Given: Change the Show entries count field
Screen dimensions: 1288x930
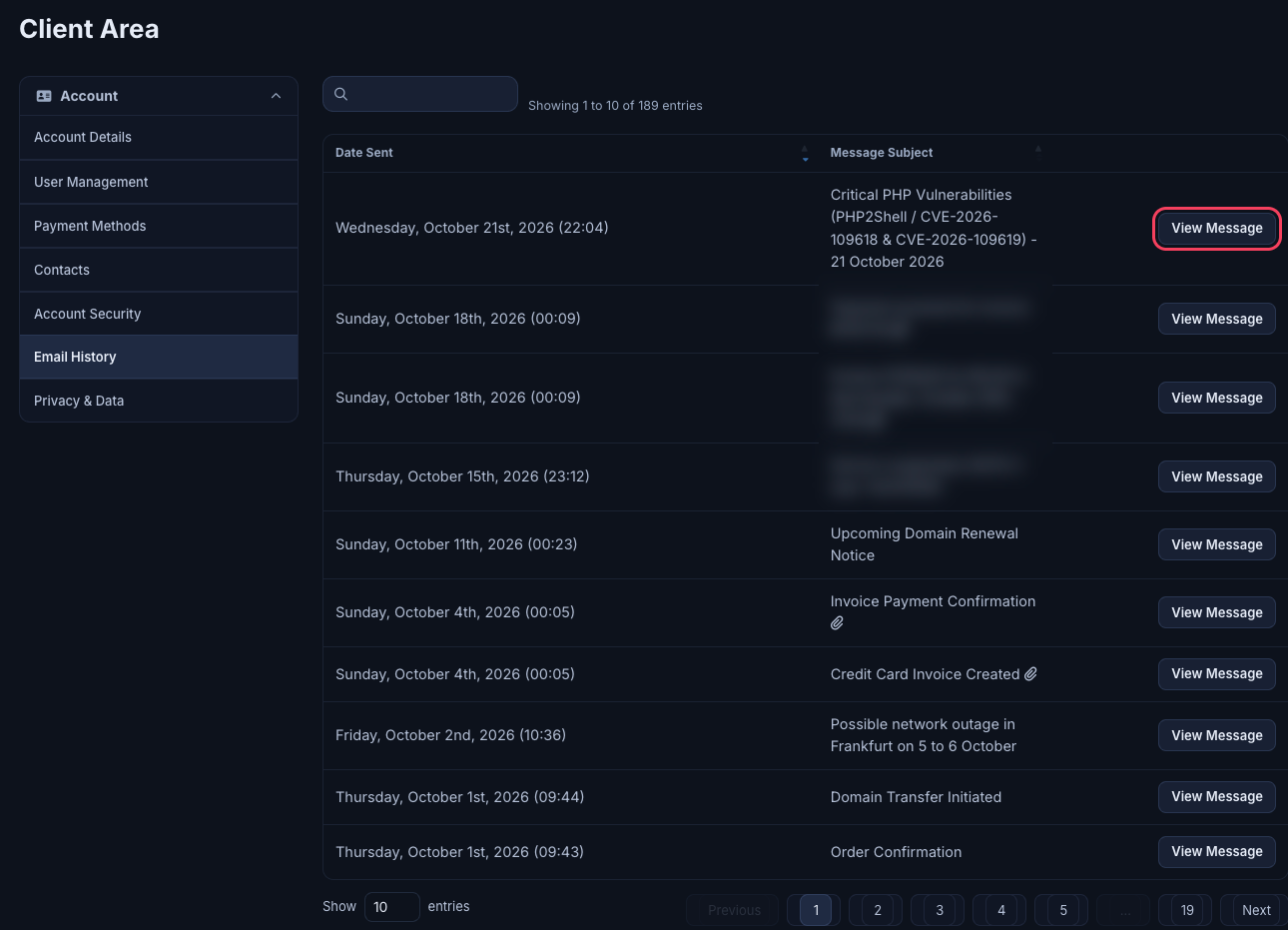Looking at the screenshot, I should pos(392,907).
